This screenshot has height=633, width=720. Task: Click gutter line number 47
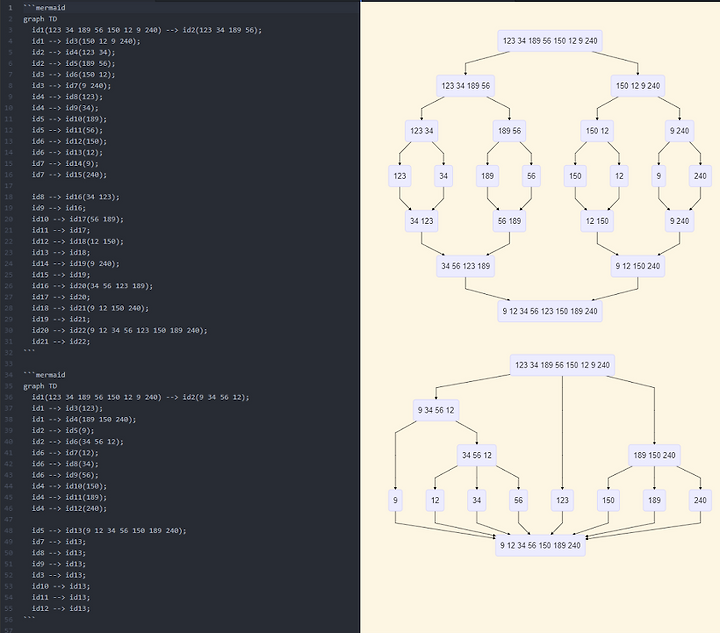point(10,520)
